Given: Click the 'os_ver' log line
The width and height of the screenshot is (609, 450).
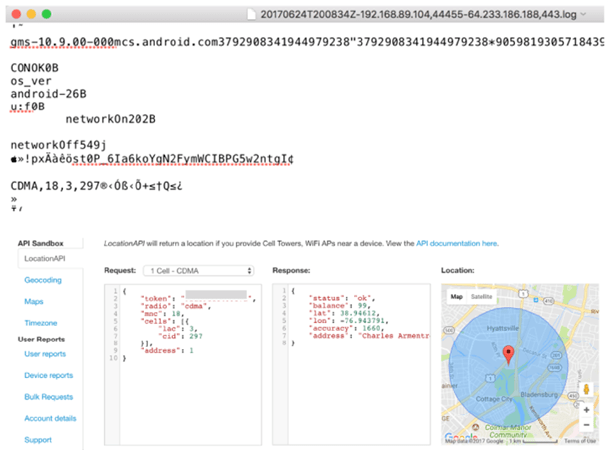Looking at the screenshot, I should tap(31, 81).
